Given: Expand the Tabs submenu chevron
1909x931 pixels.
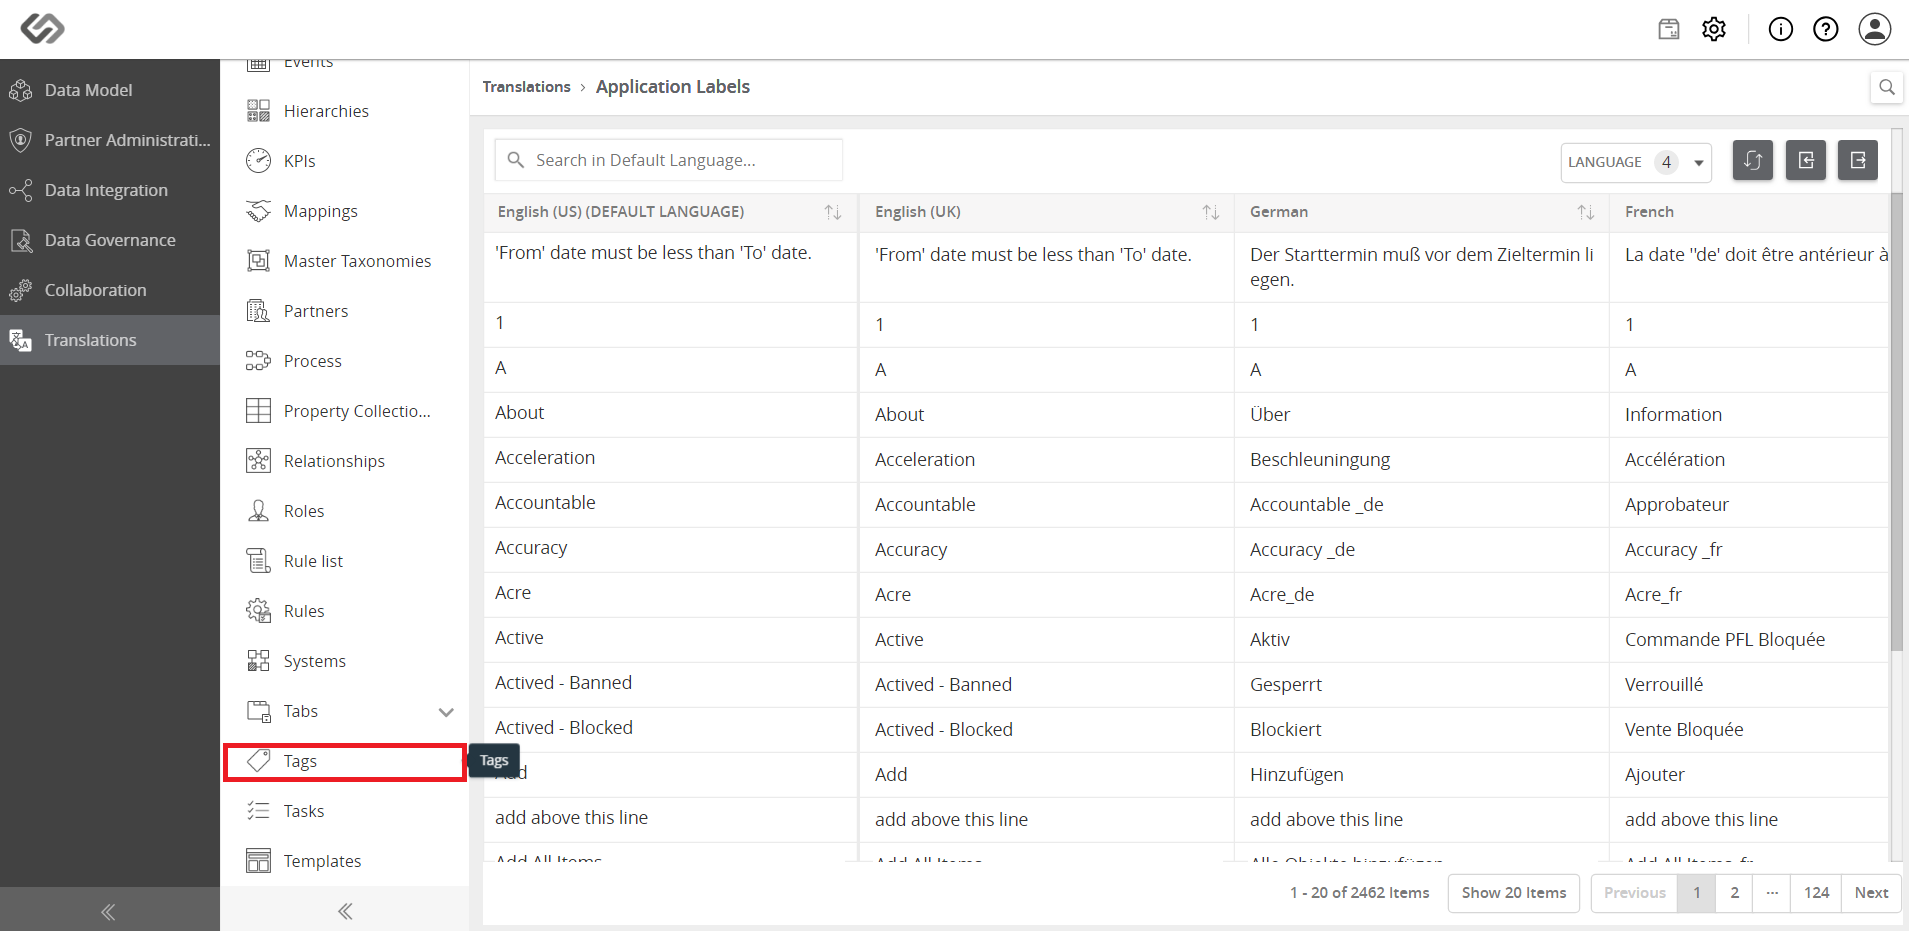Looking at the screenshot, I should click(446, 712).
